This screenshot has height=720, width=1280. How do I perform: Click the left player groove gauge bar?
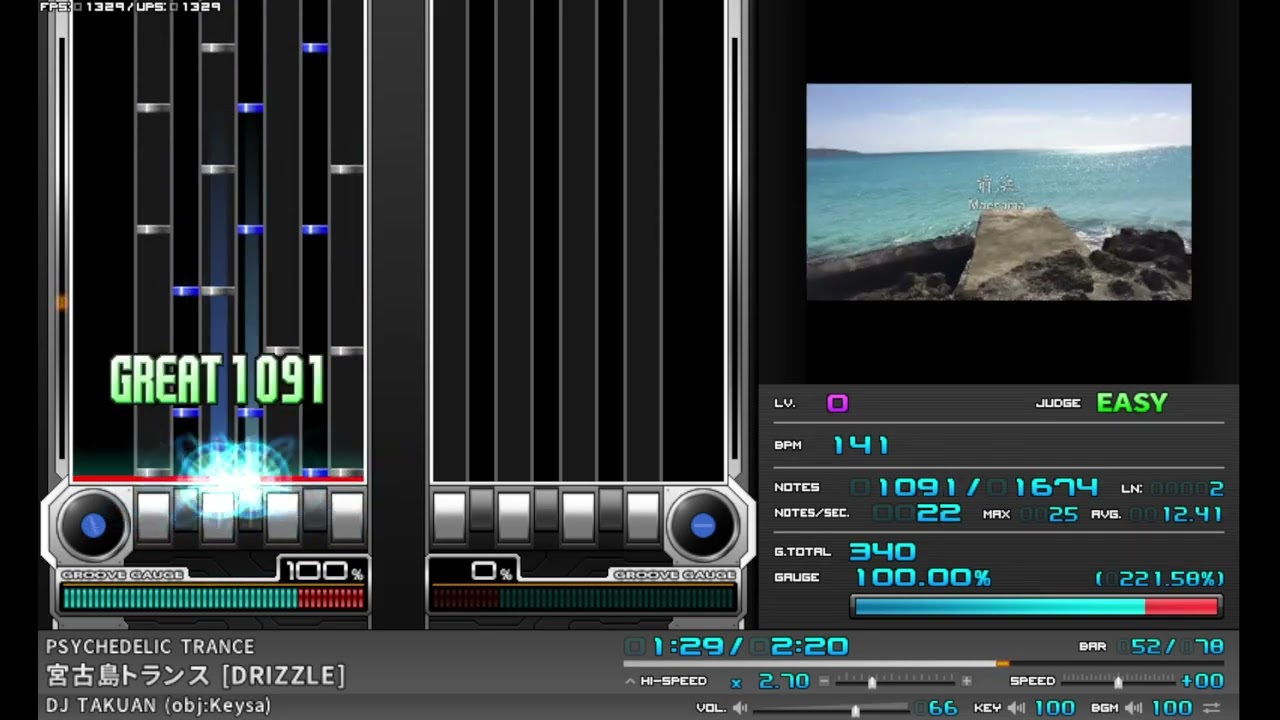pos(212,598)
